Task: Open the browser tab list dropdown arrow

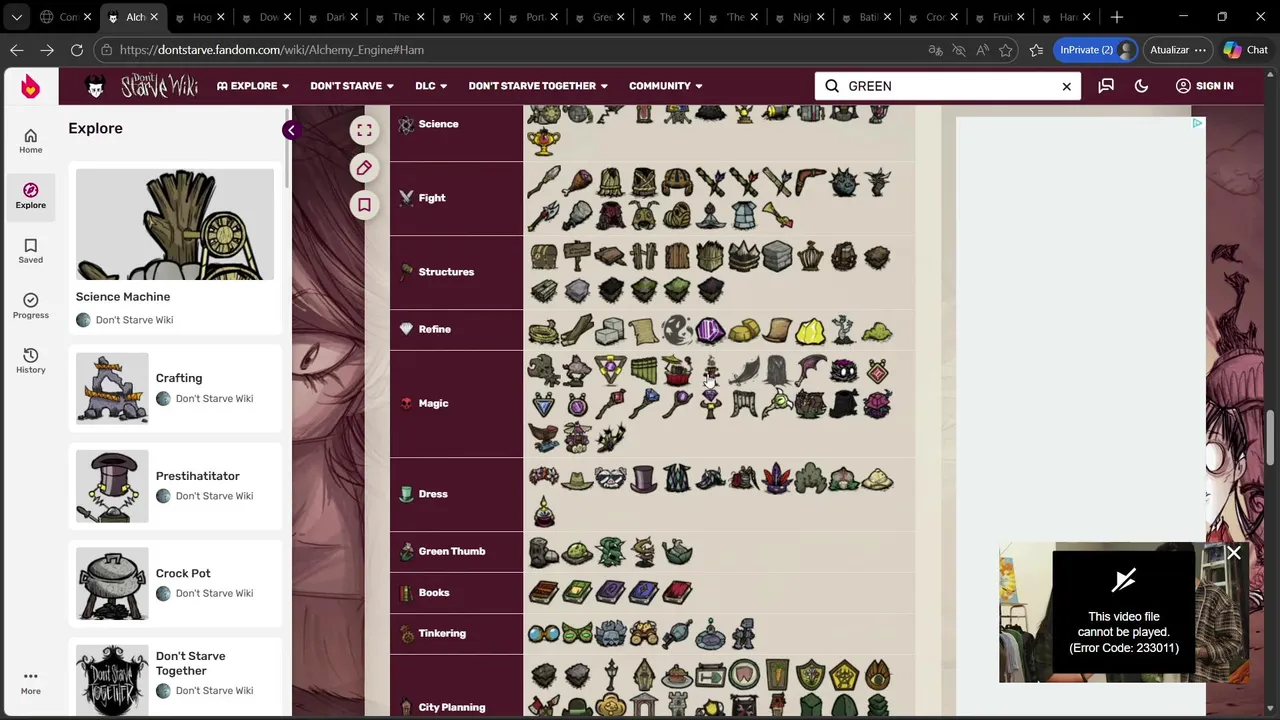Action: 16,17
